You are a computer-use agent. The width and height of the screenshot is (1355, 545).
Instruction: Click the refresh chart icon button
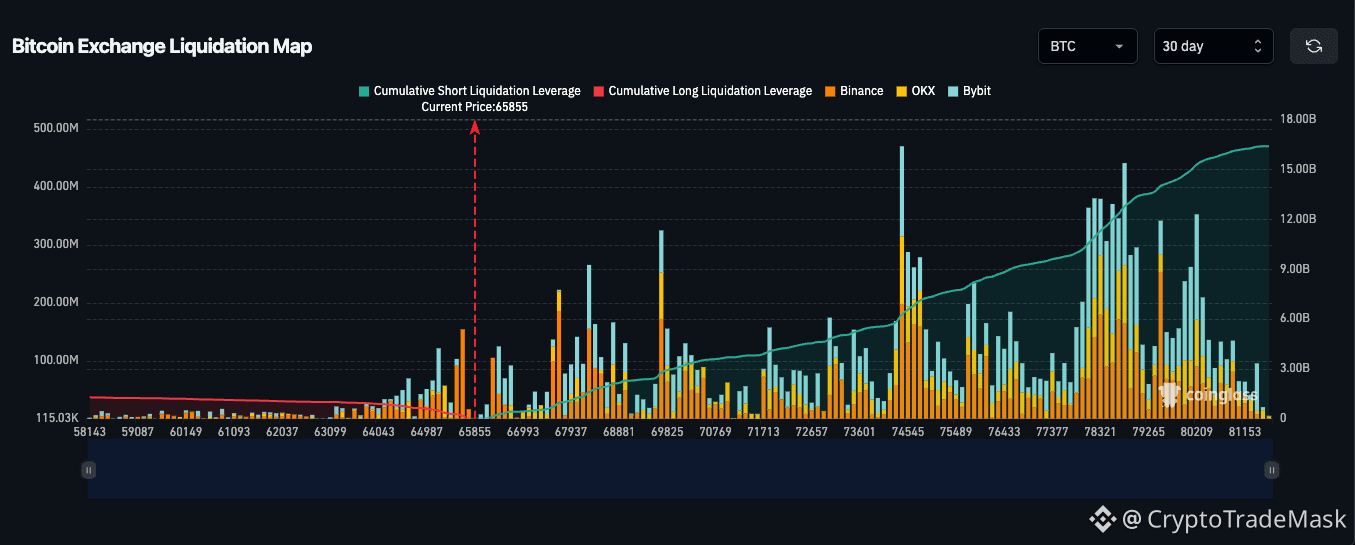[x=1313, y=46]
